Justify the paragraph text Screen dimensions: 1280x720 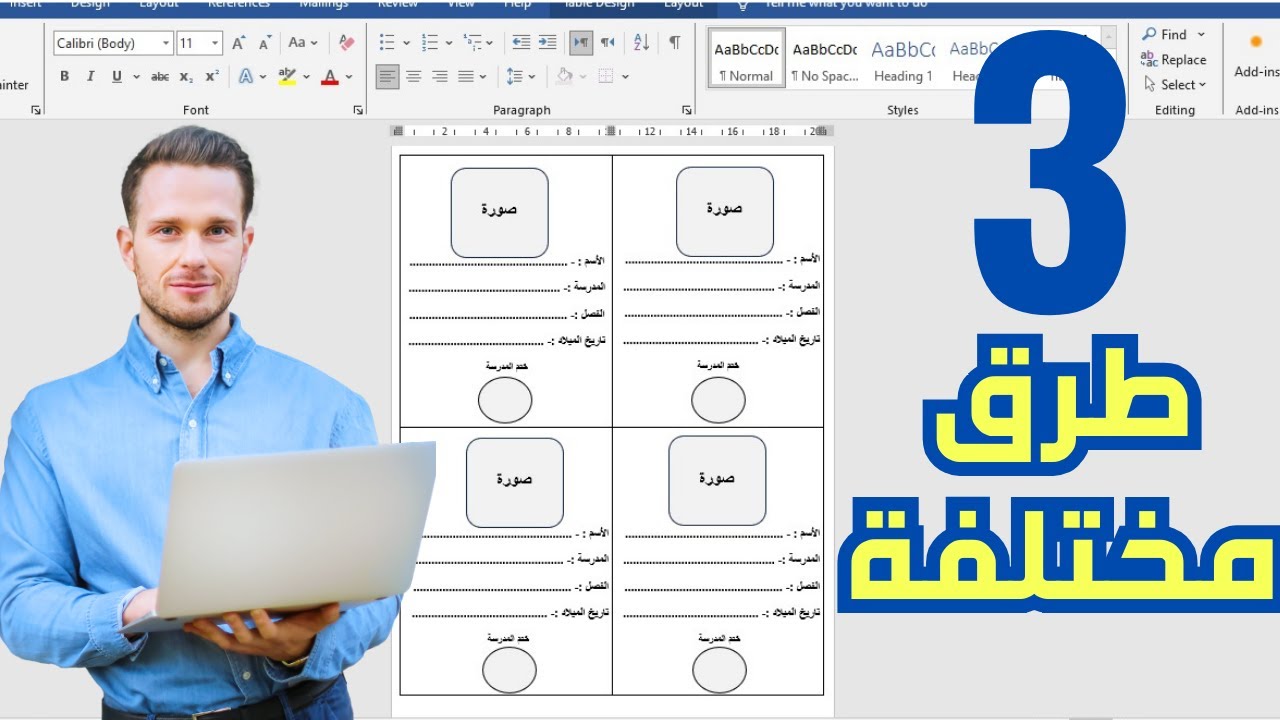point(466,76)
